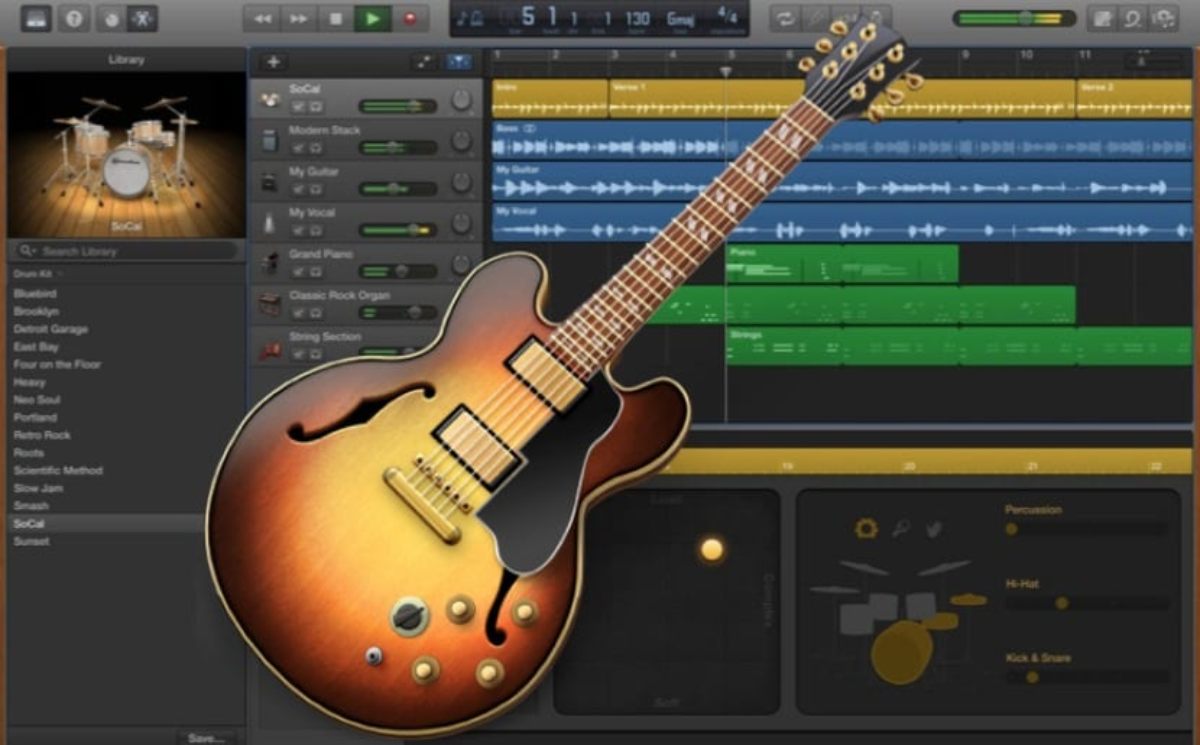This screenshot has width=1200, height=745.
Task: Mute the Classic Rock Organ track
Action: [298, 312]
